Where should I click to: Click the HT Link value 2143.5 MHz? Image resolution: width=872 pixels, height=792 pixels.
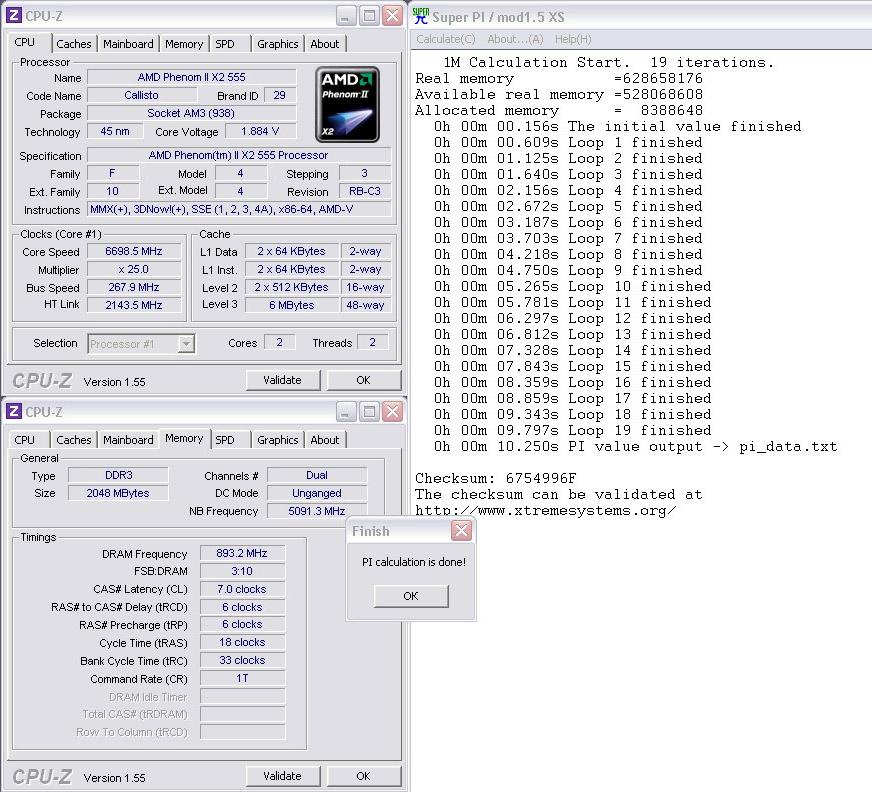pyautogui.click(x=134, y=305)
